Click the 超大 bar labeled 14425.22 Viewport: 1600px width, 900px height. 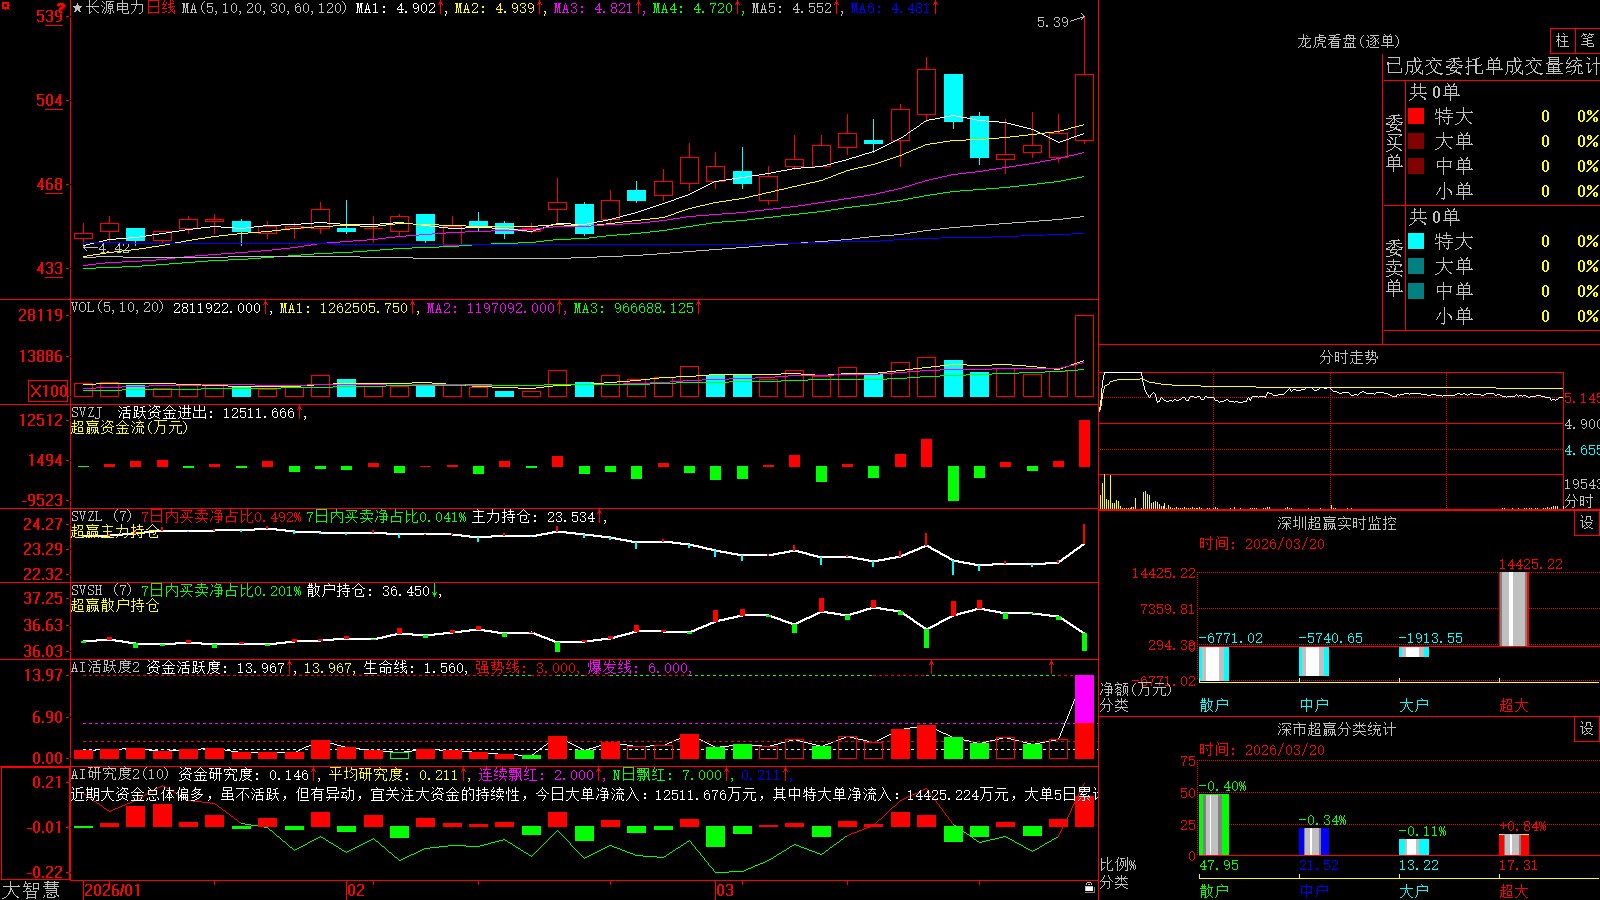(1514, 609)
